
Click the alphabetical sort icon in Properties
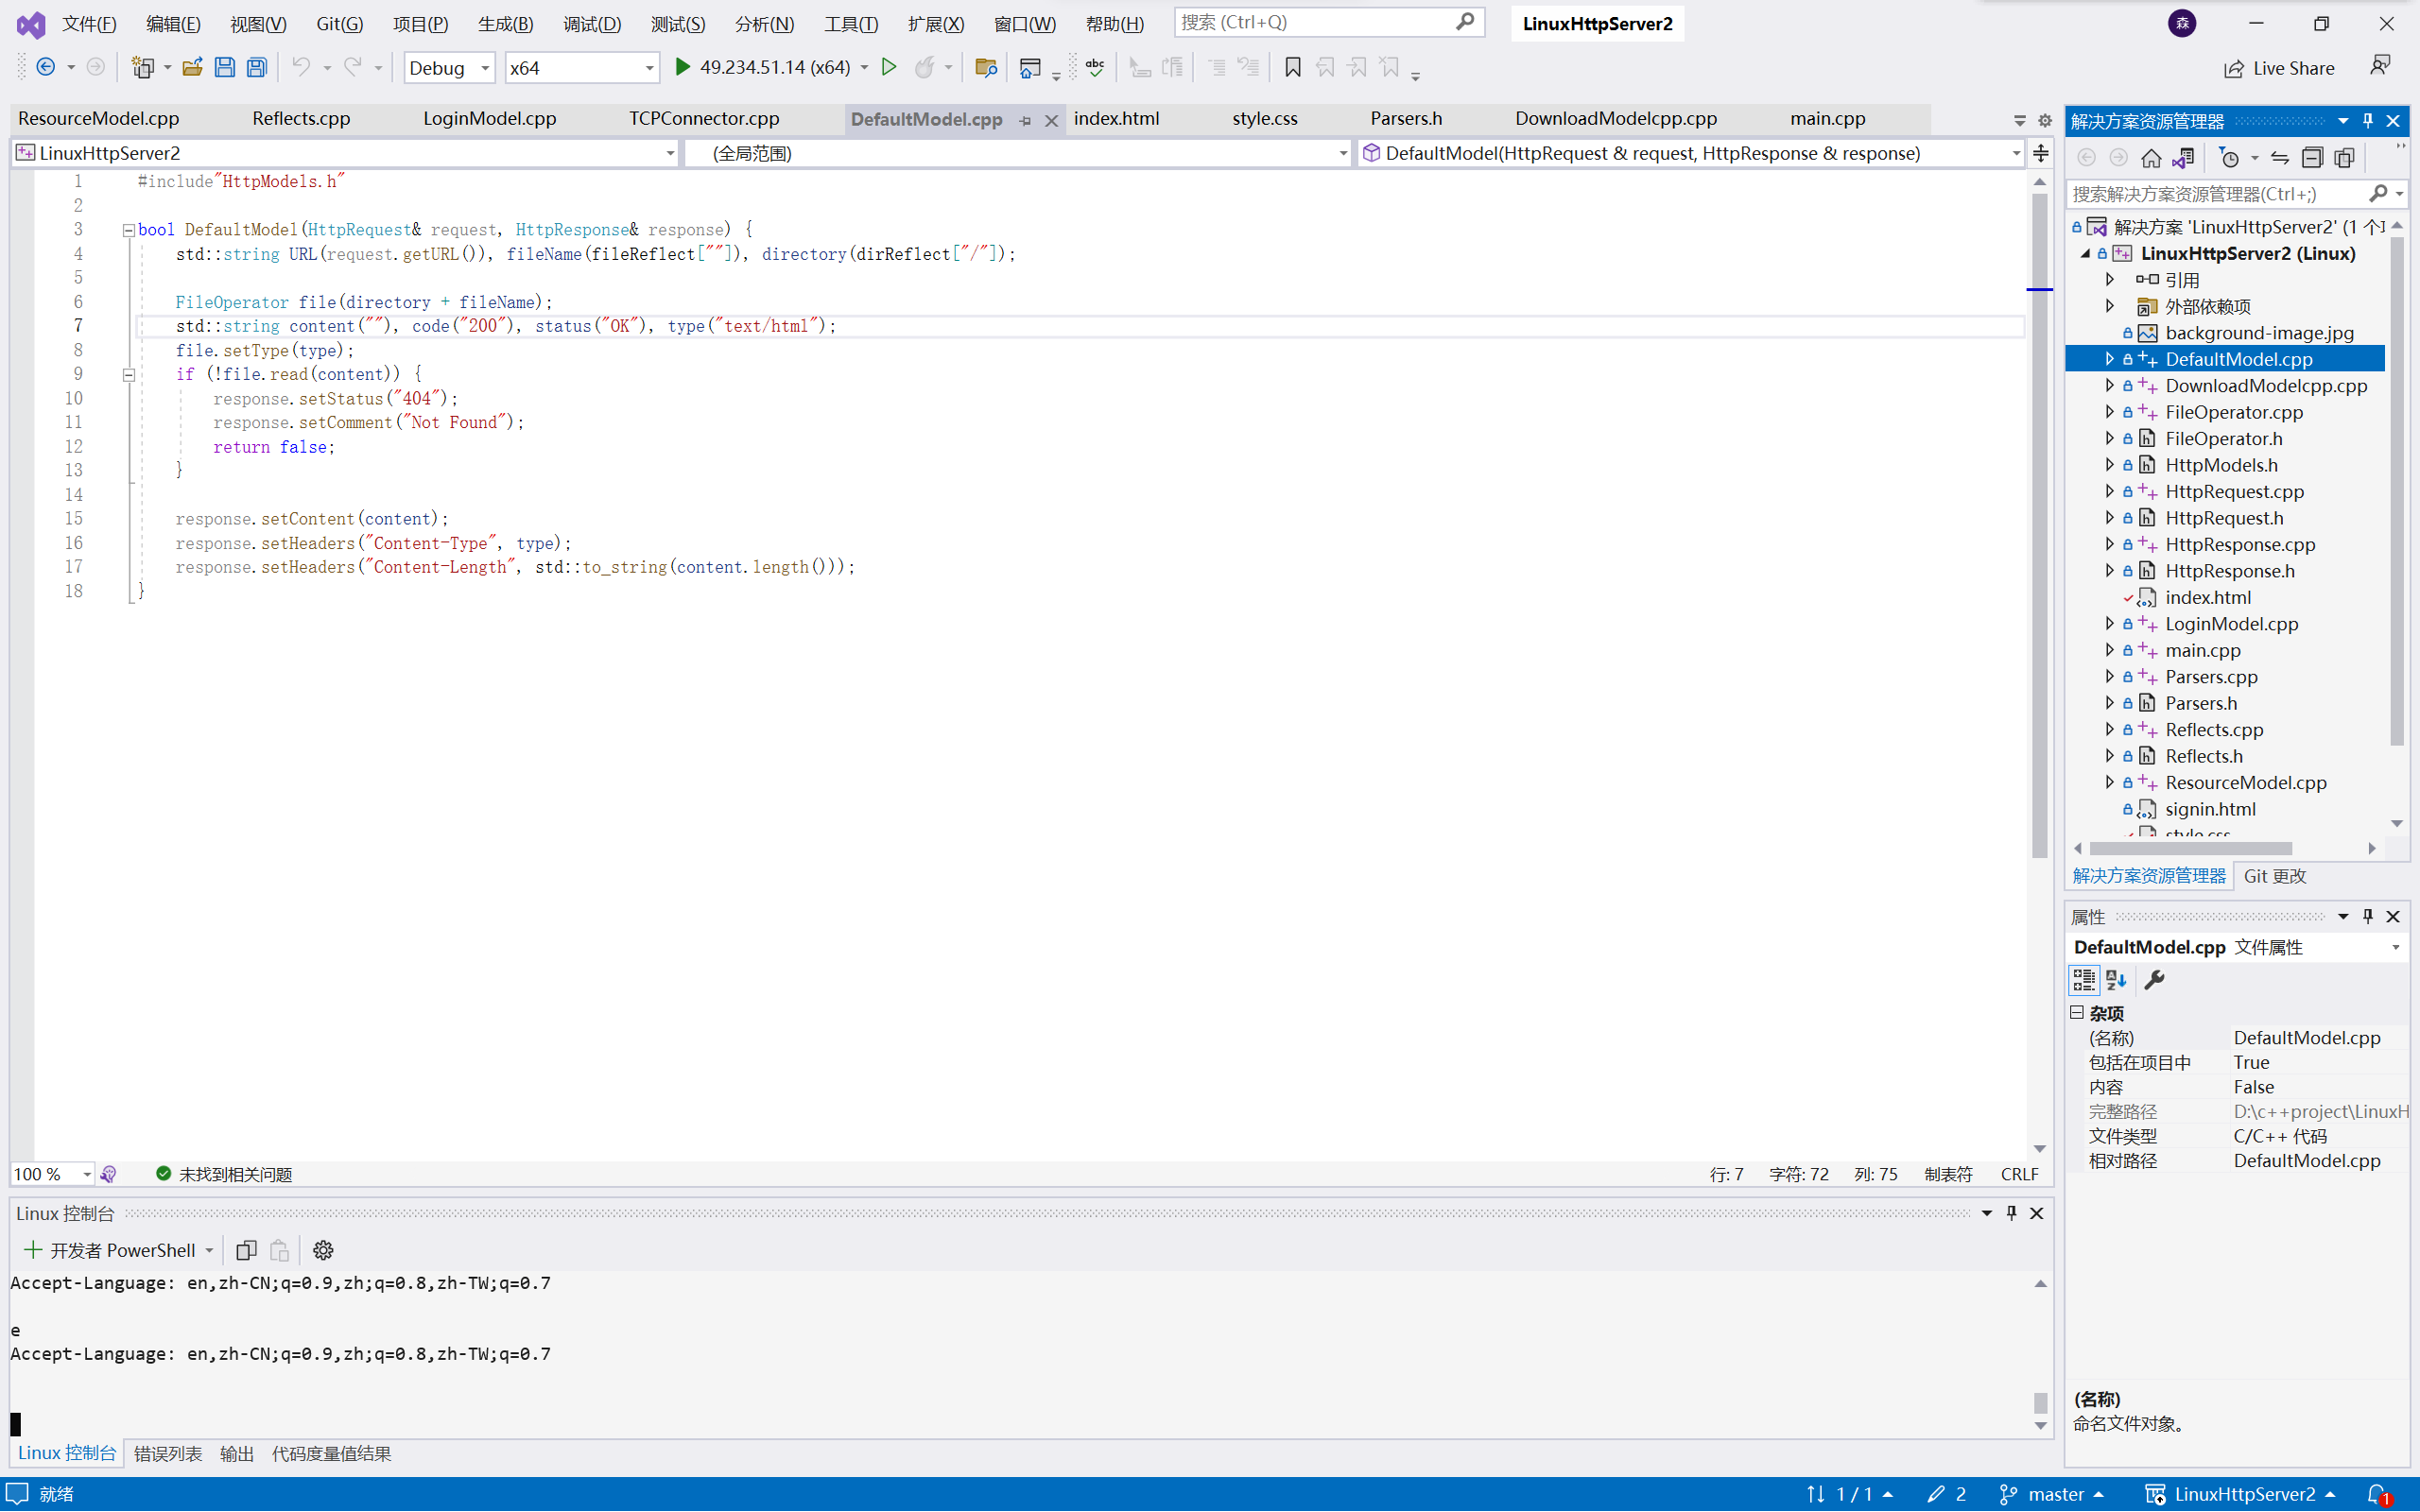click(x=2116, y=980)
